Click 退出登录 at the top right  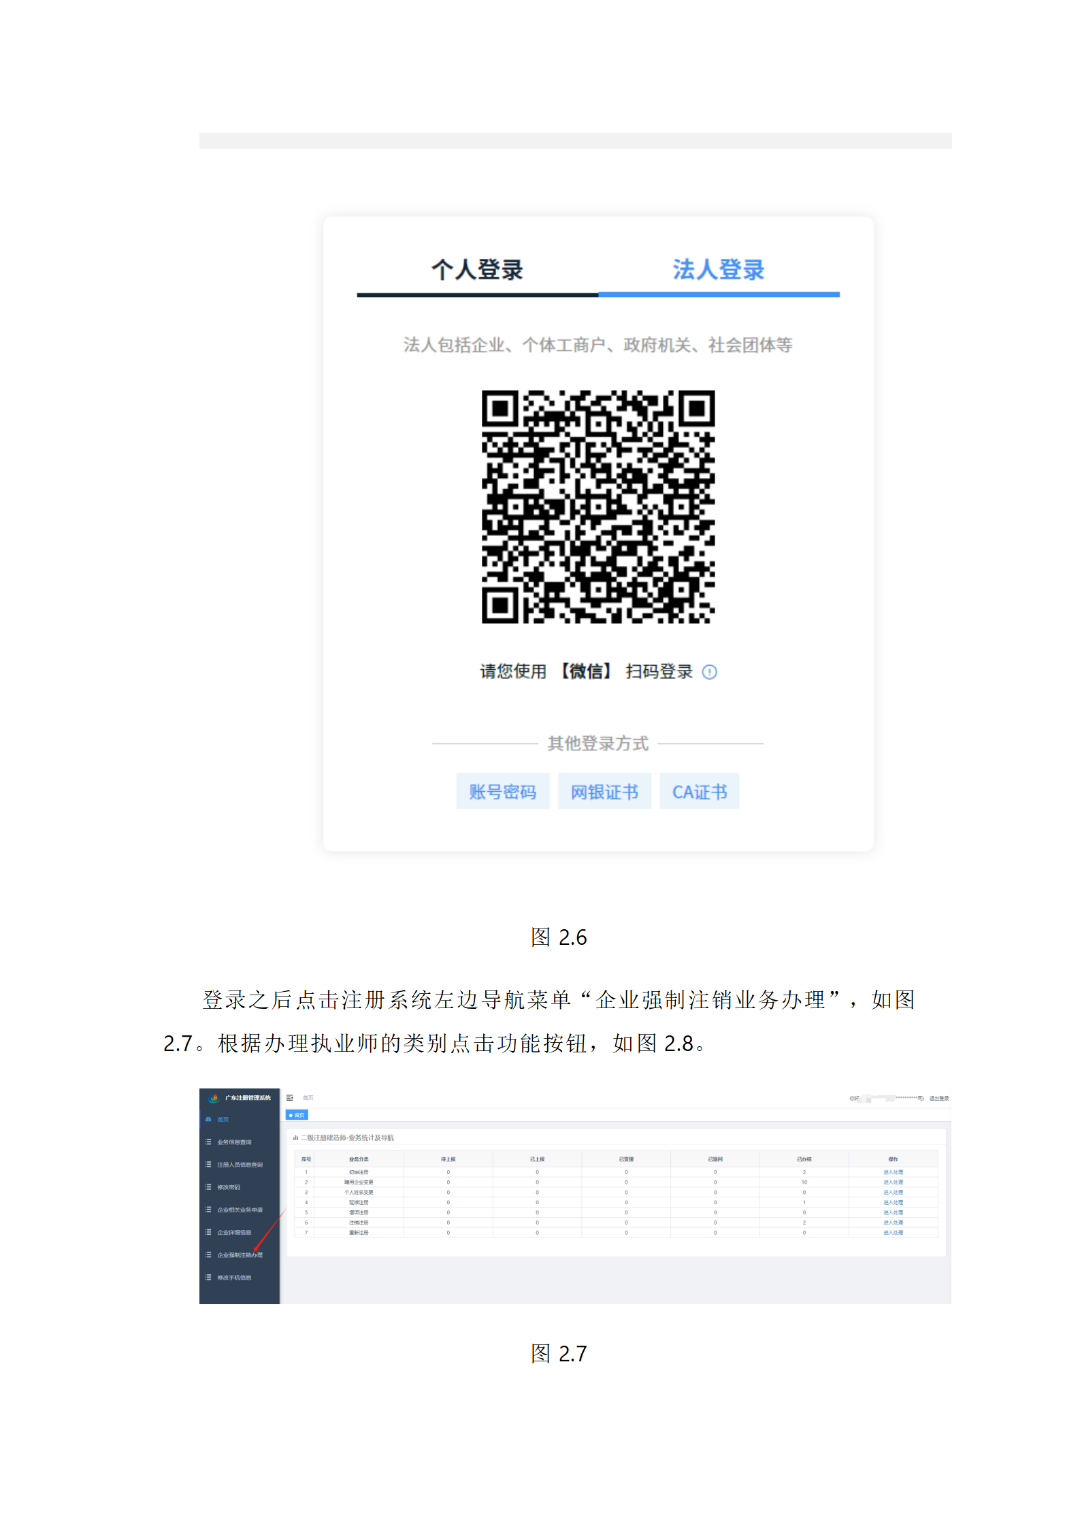pyautogui.click(x=939, y=1098)
